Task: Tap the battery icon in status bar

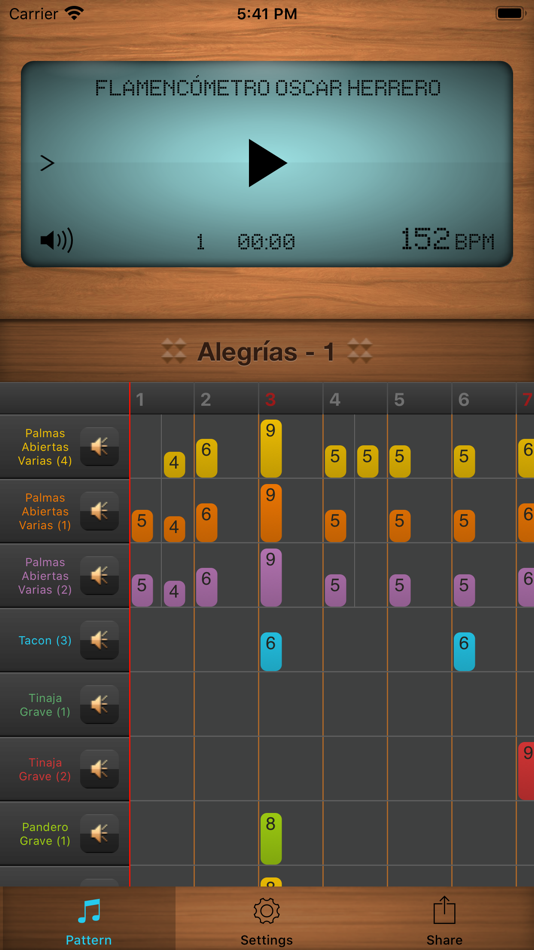Action: tap(509, 13)
